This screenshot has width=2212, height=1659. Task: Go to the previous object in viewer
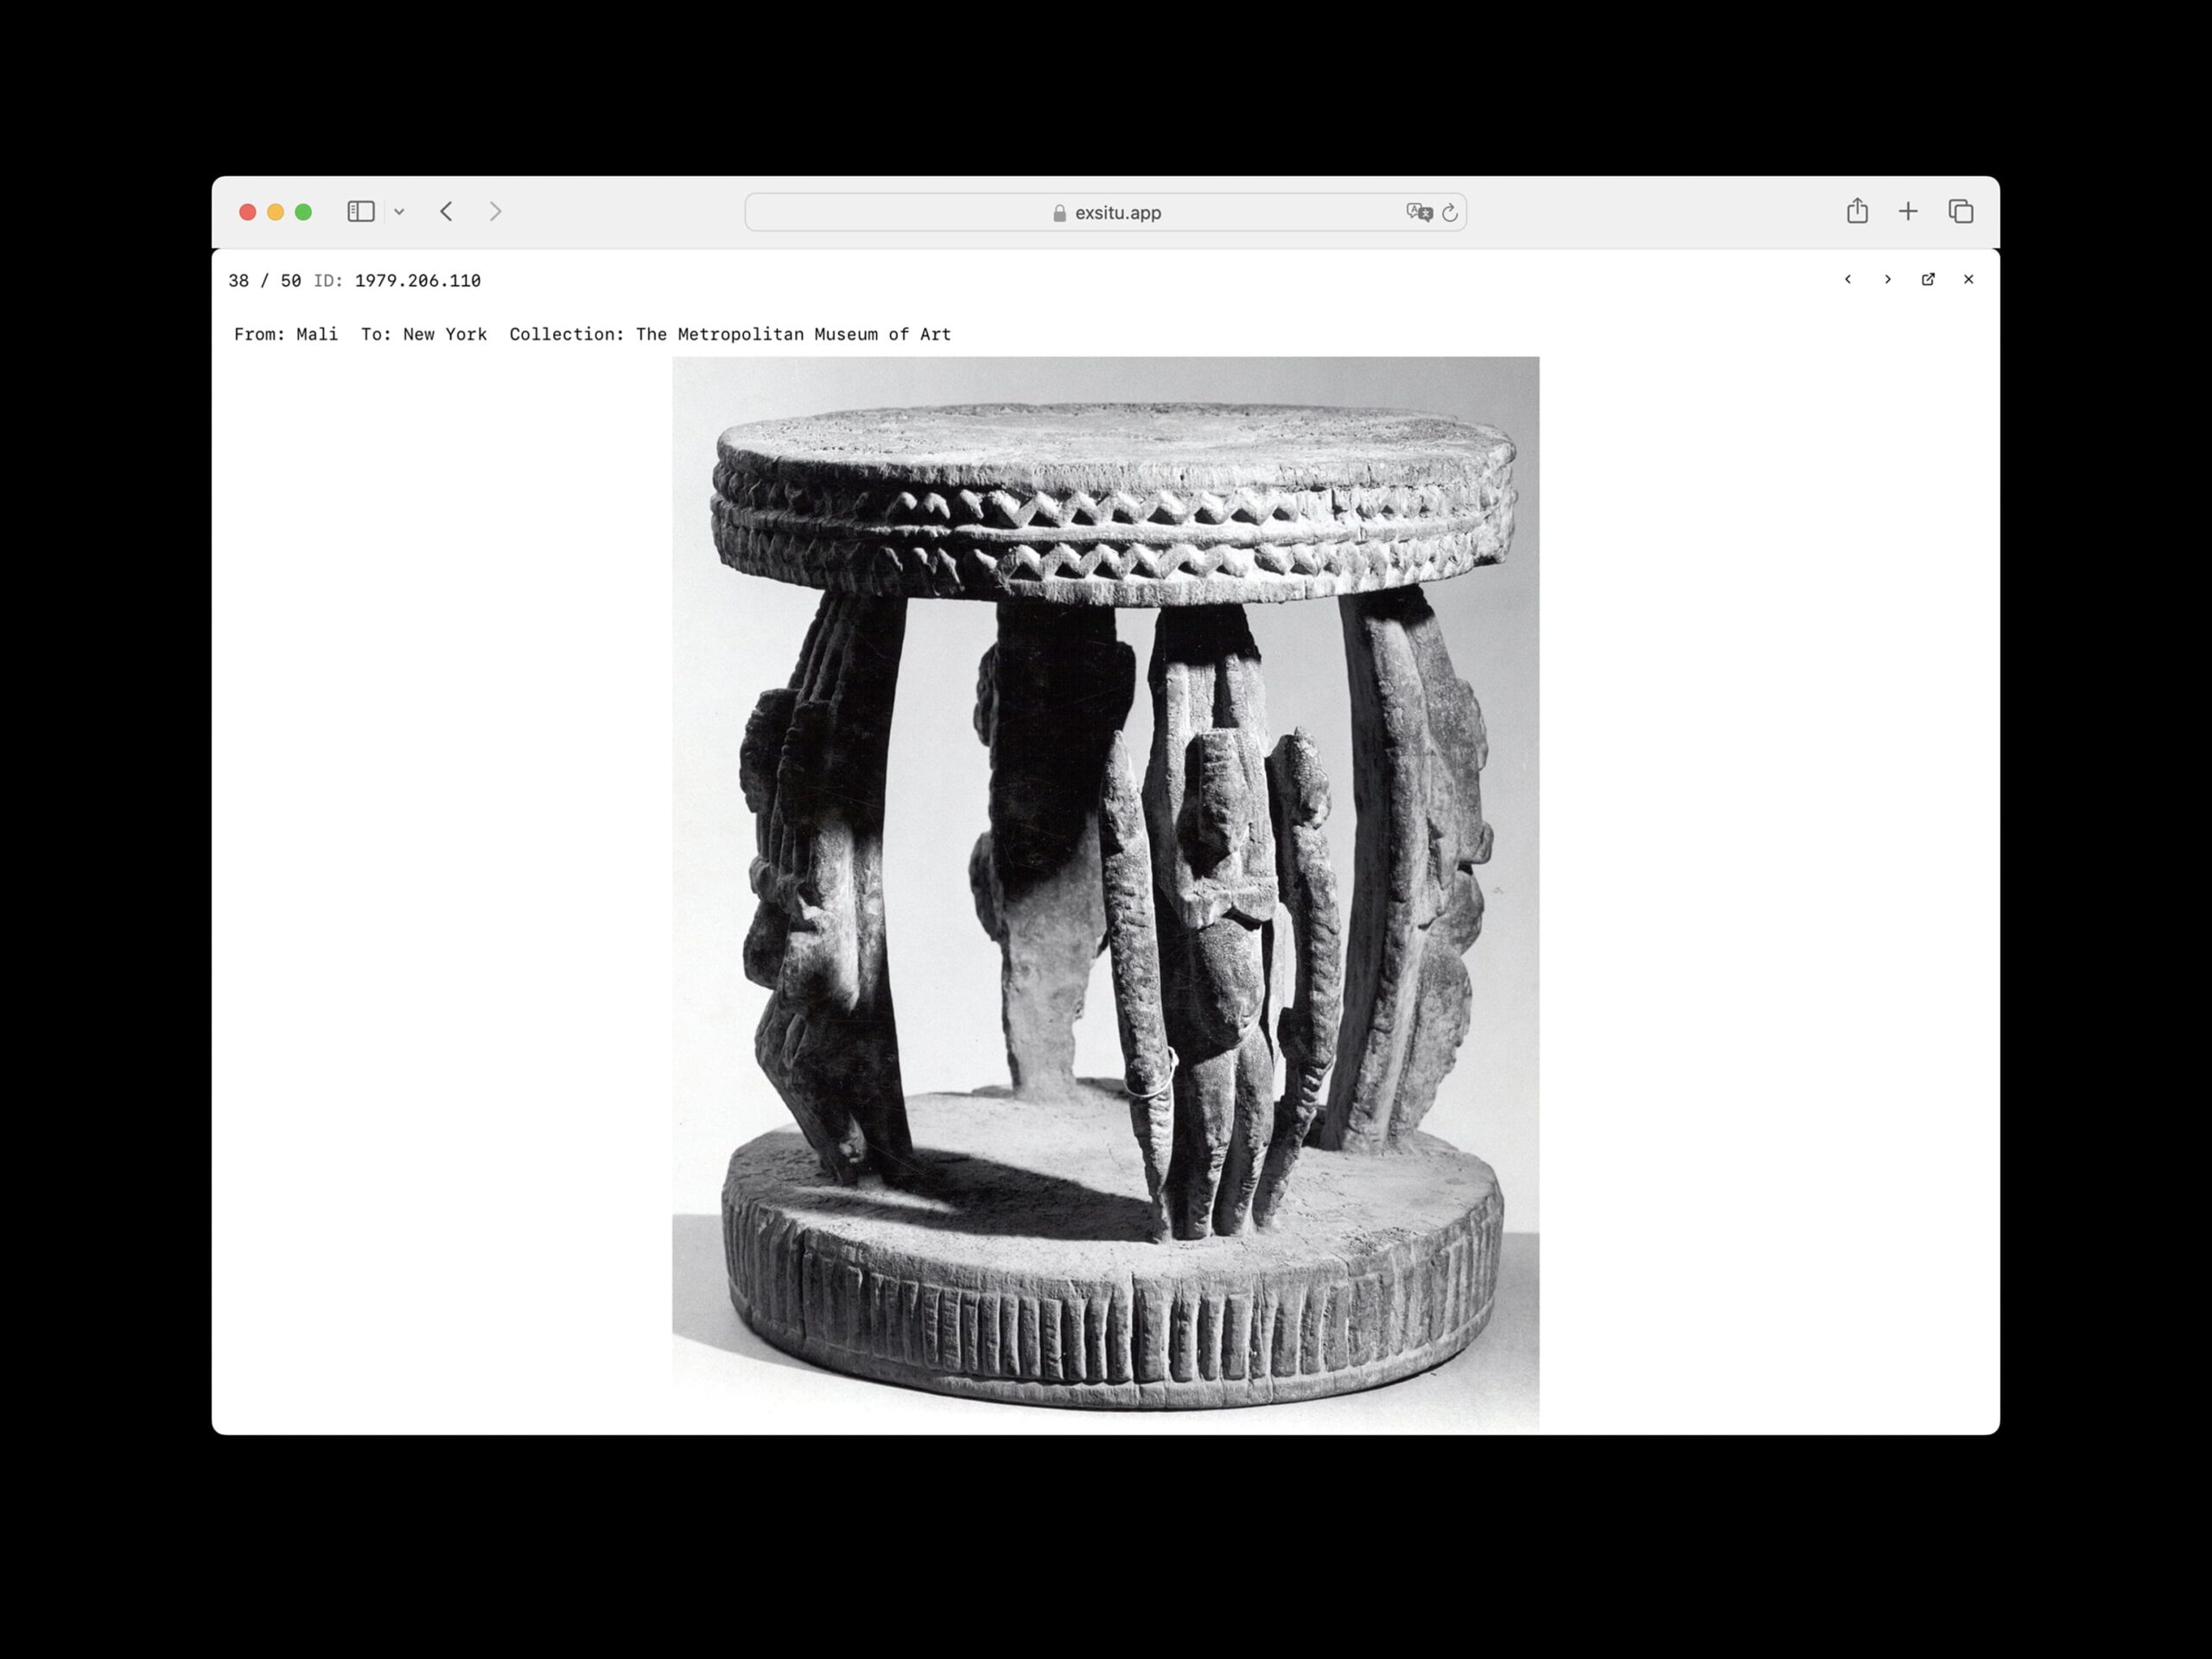1847,279
